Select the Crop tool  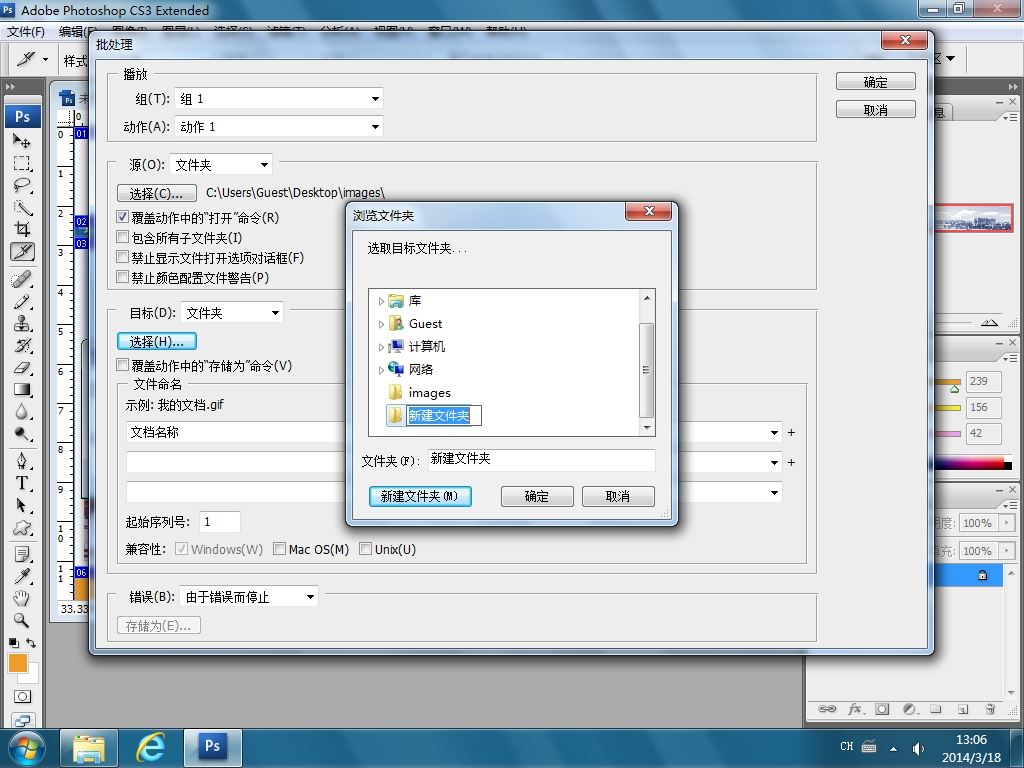point(22,229)
